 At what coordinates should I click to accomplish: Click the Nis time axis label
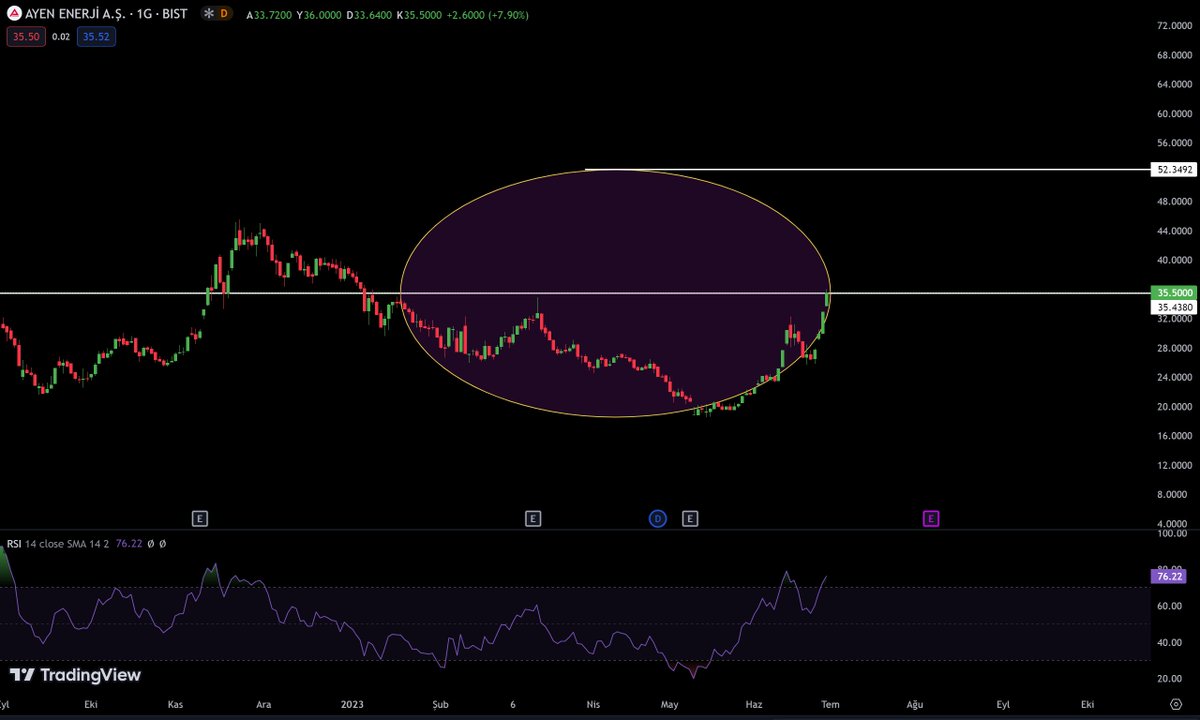pyautogui.click(x=595, y=704)
